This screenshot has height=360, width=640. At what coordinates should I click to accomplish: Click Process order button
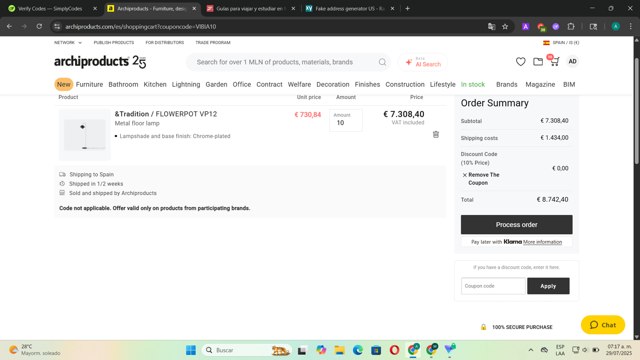coord(516,224)
